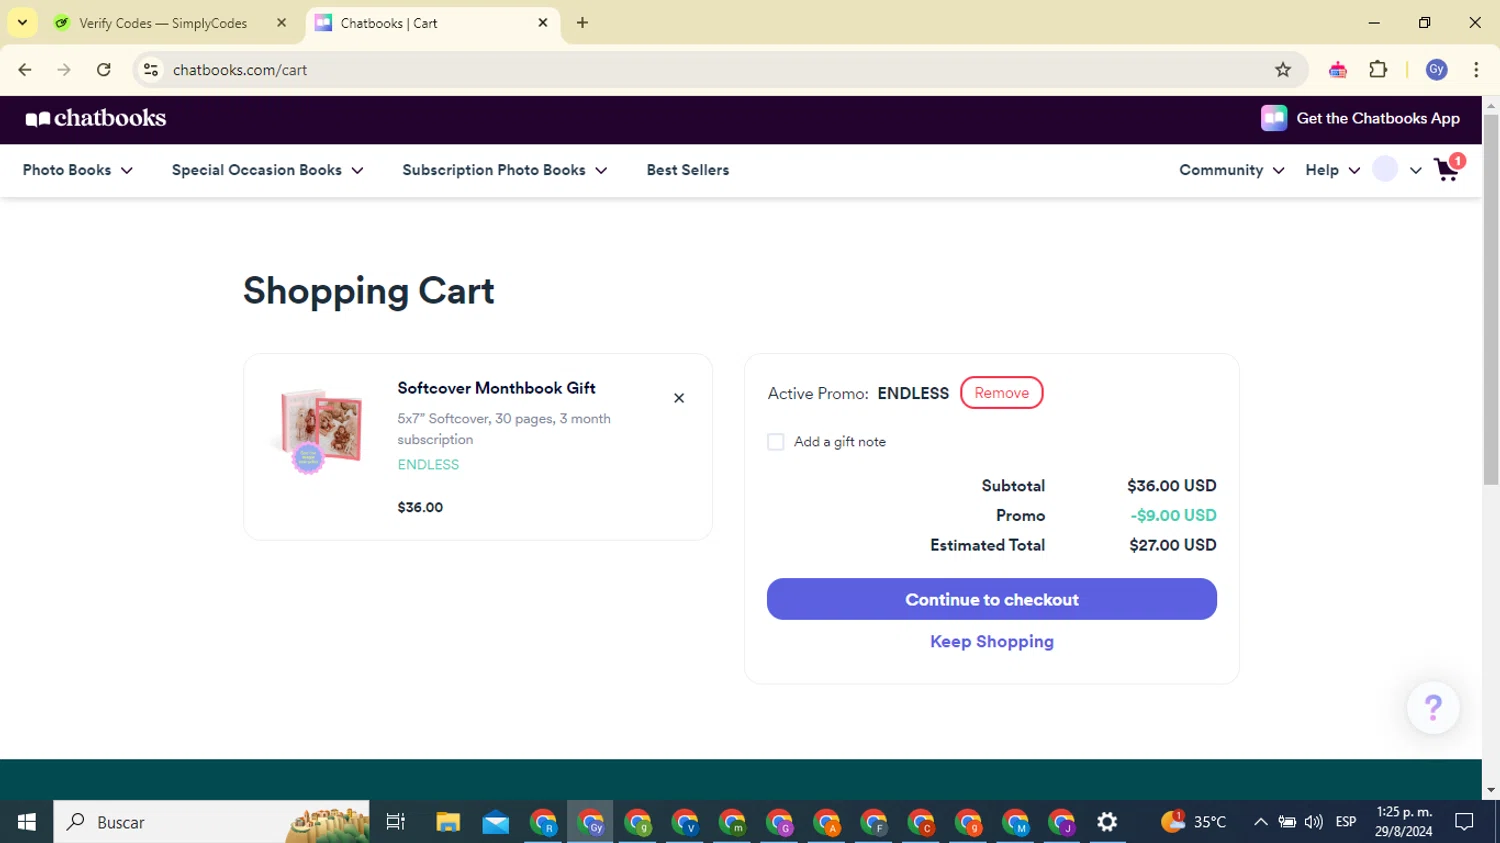Go back to previous page
Screen dimensions: 1500x843
[x=25, y=69]
